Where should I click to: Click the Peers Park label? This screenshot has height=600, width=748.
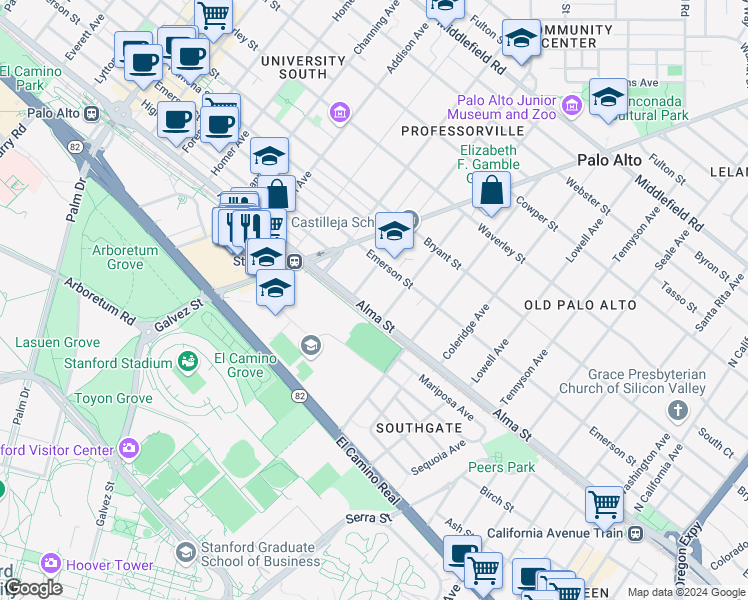click(x=502, y=467)
